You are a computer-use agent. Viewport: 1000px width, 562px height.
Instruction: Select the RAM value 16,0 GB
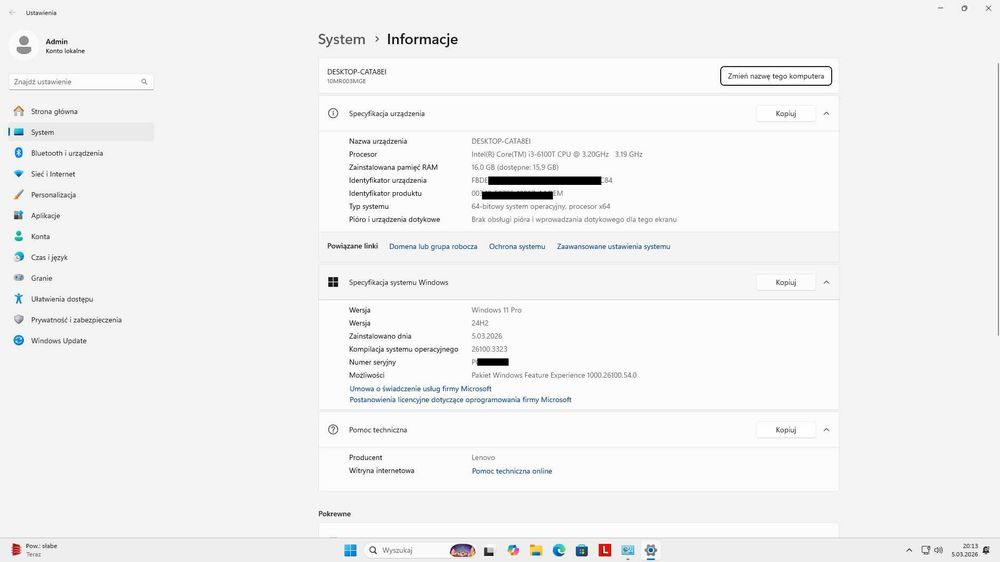[515, 167]
